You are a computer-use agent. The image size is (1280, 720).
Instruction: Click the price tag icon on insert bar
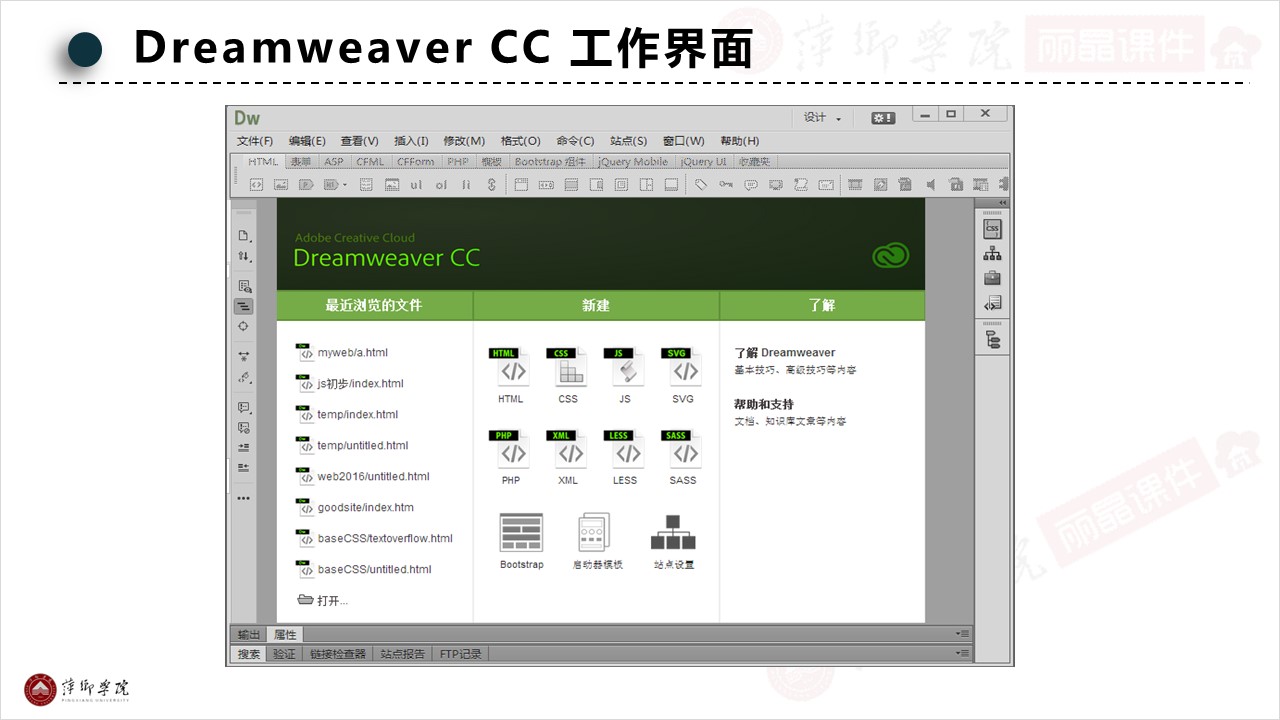click(x=701, y=185)
